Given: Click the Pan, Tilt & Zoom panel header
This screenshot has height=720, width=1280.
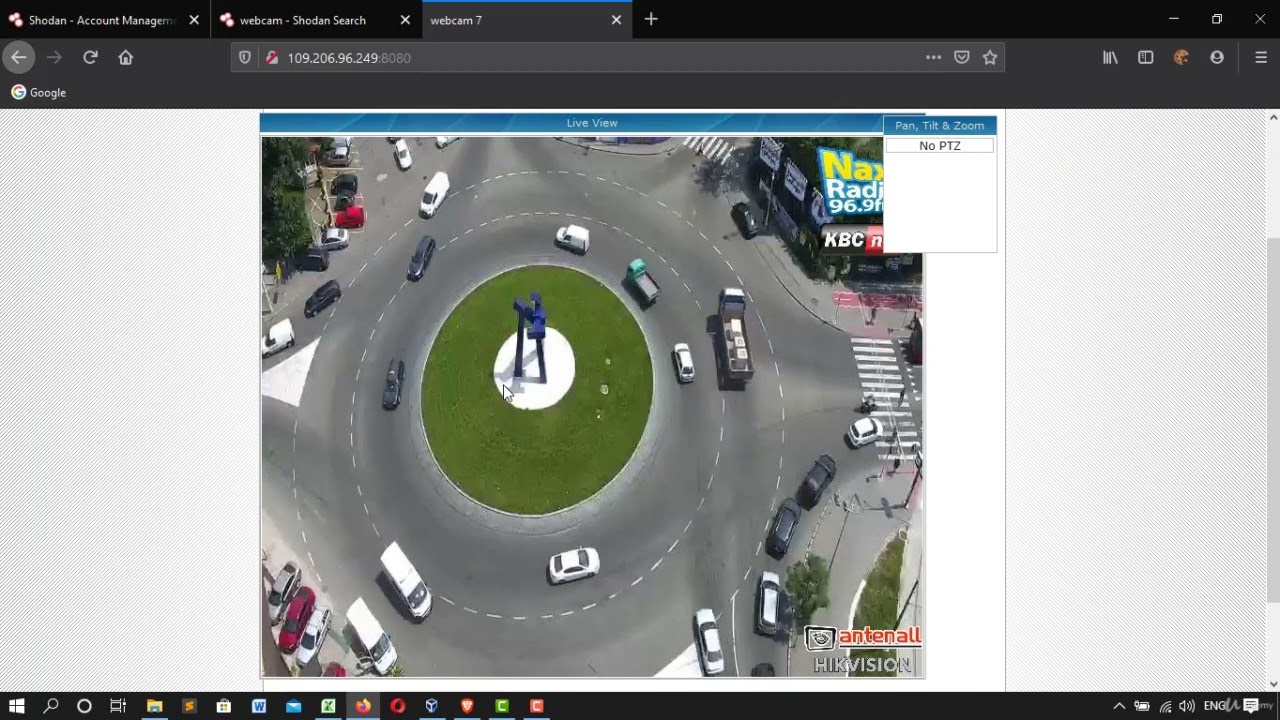Looking at the screenshot, I should pyautogui.click(x=940, y=125).
